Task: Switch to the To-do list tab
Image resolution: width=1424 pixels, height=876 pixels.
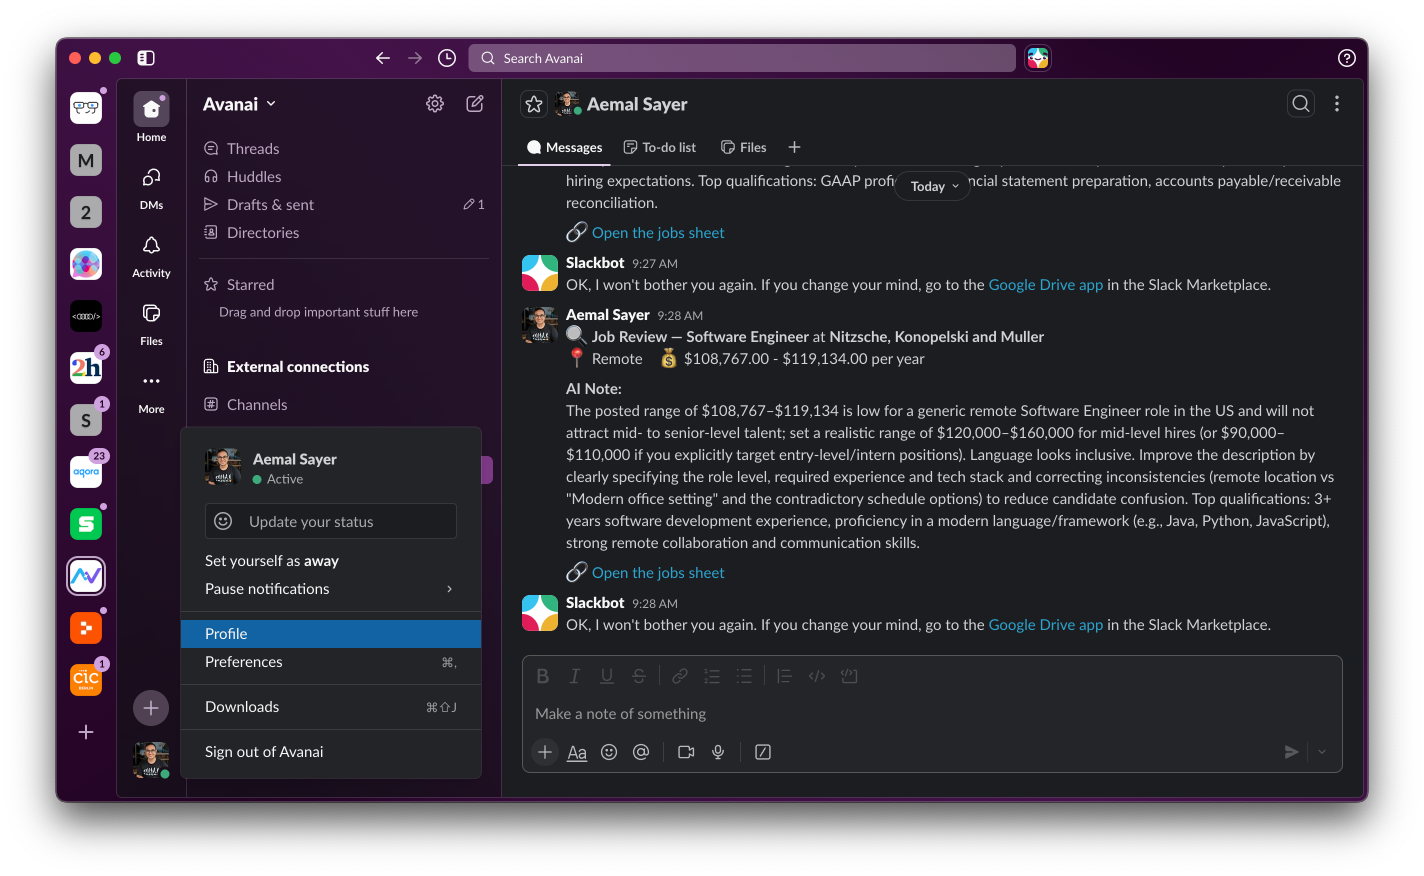Action: (x=660, y=147)
